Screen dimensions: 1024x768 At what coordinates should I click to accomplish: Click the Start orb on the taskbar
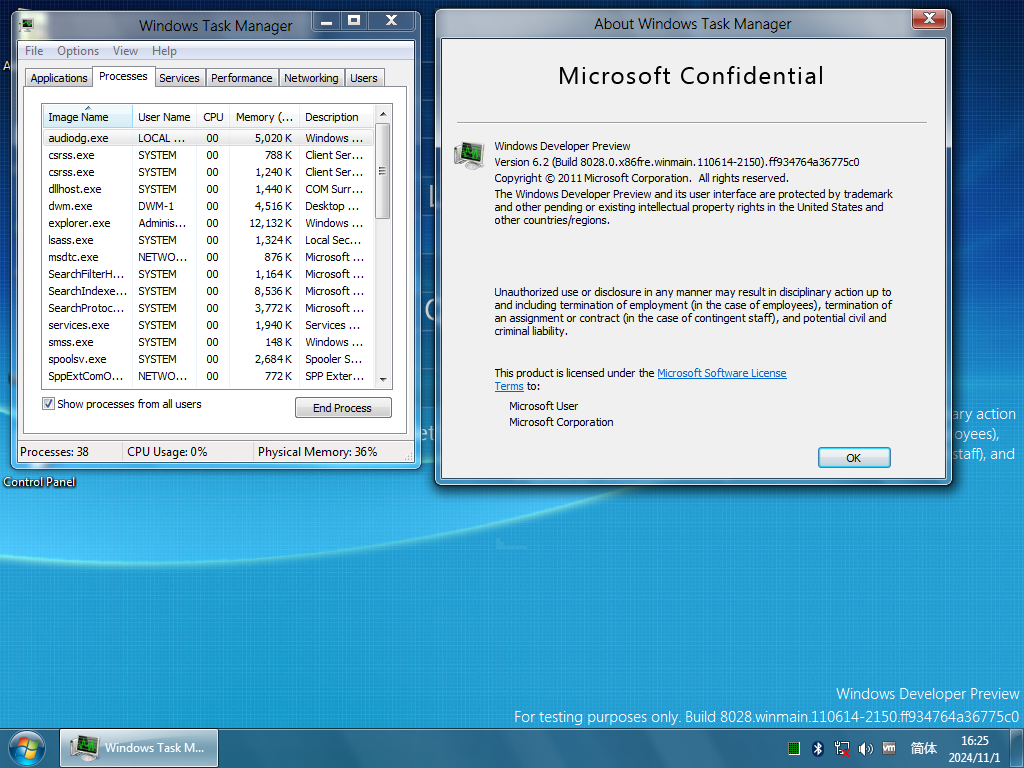point(27,748)
